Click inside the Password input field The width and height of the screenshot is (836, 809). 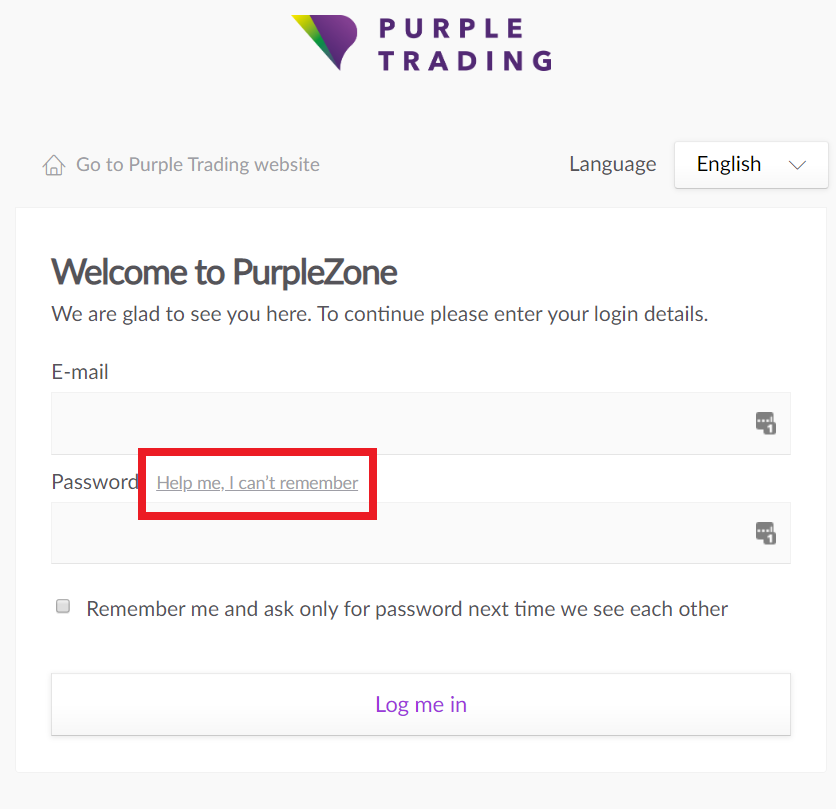click(x=421, y=533)
